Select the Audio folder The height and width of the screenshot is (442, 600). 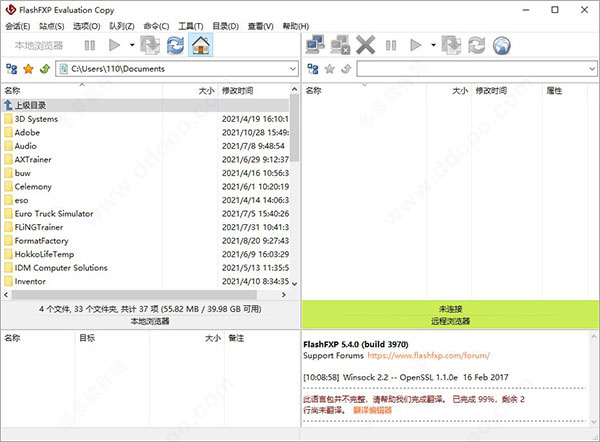pyautogui.click(x=25, y=146)
